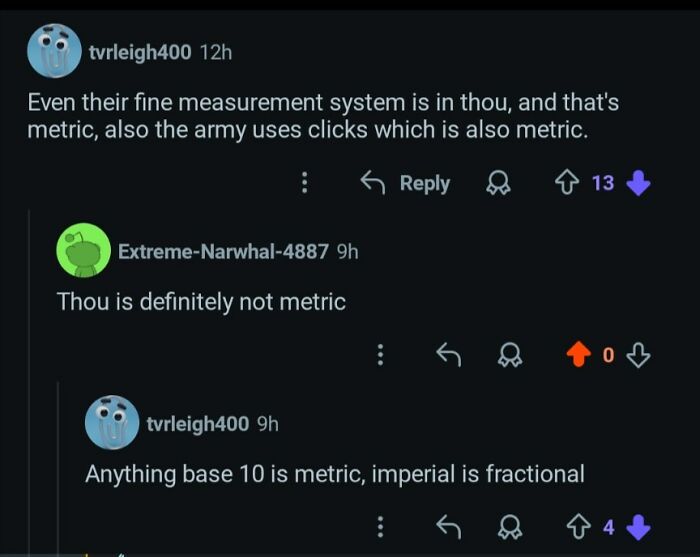Open tvrleigh400's avatar on the bottom reply
Image resolution: width=700 pixels, height=557 pixels.
coord(111,422)
